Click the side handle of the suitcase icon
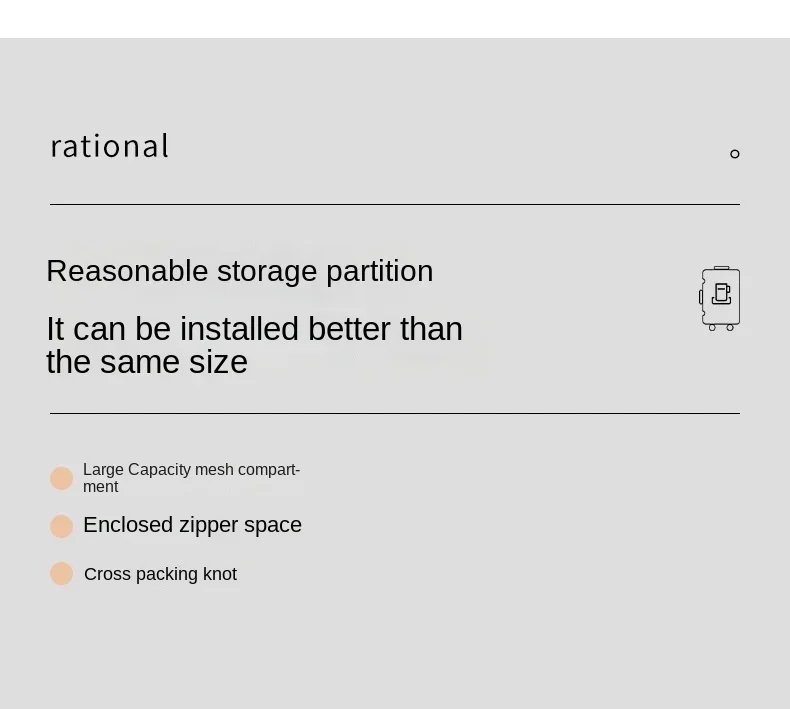 pos(701,296)
